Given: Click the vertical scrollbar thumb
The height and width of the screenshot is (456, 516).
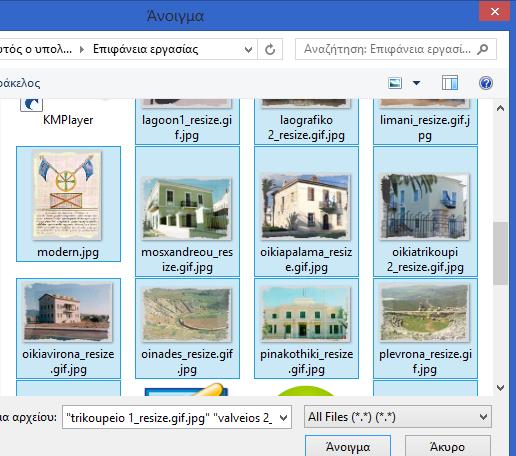Looking at the screenshot, I should coord(500,253).
